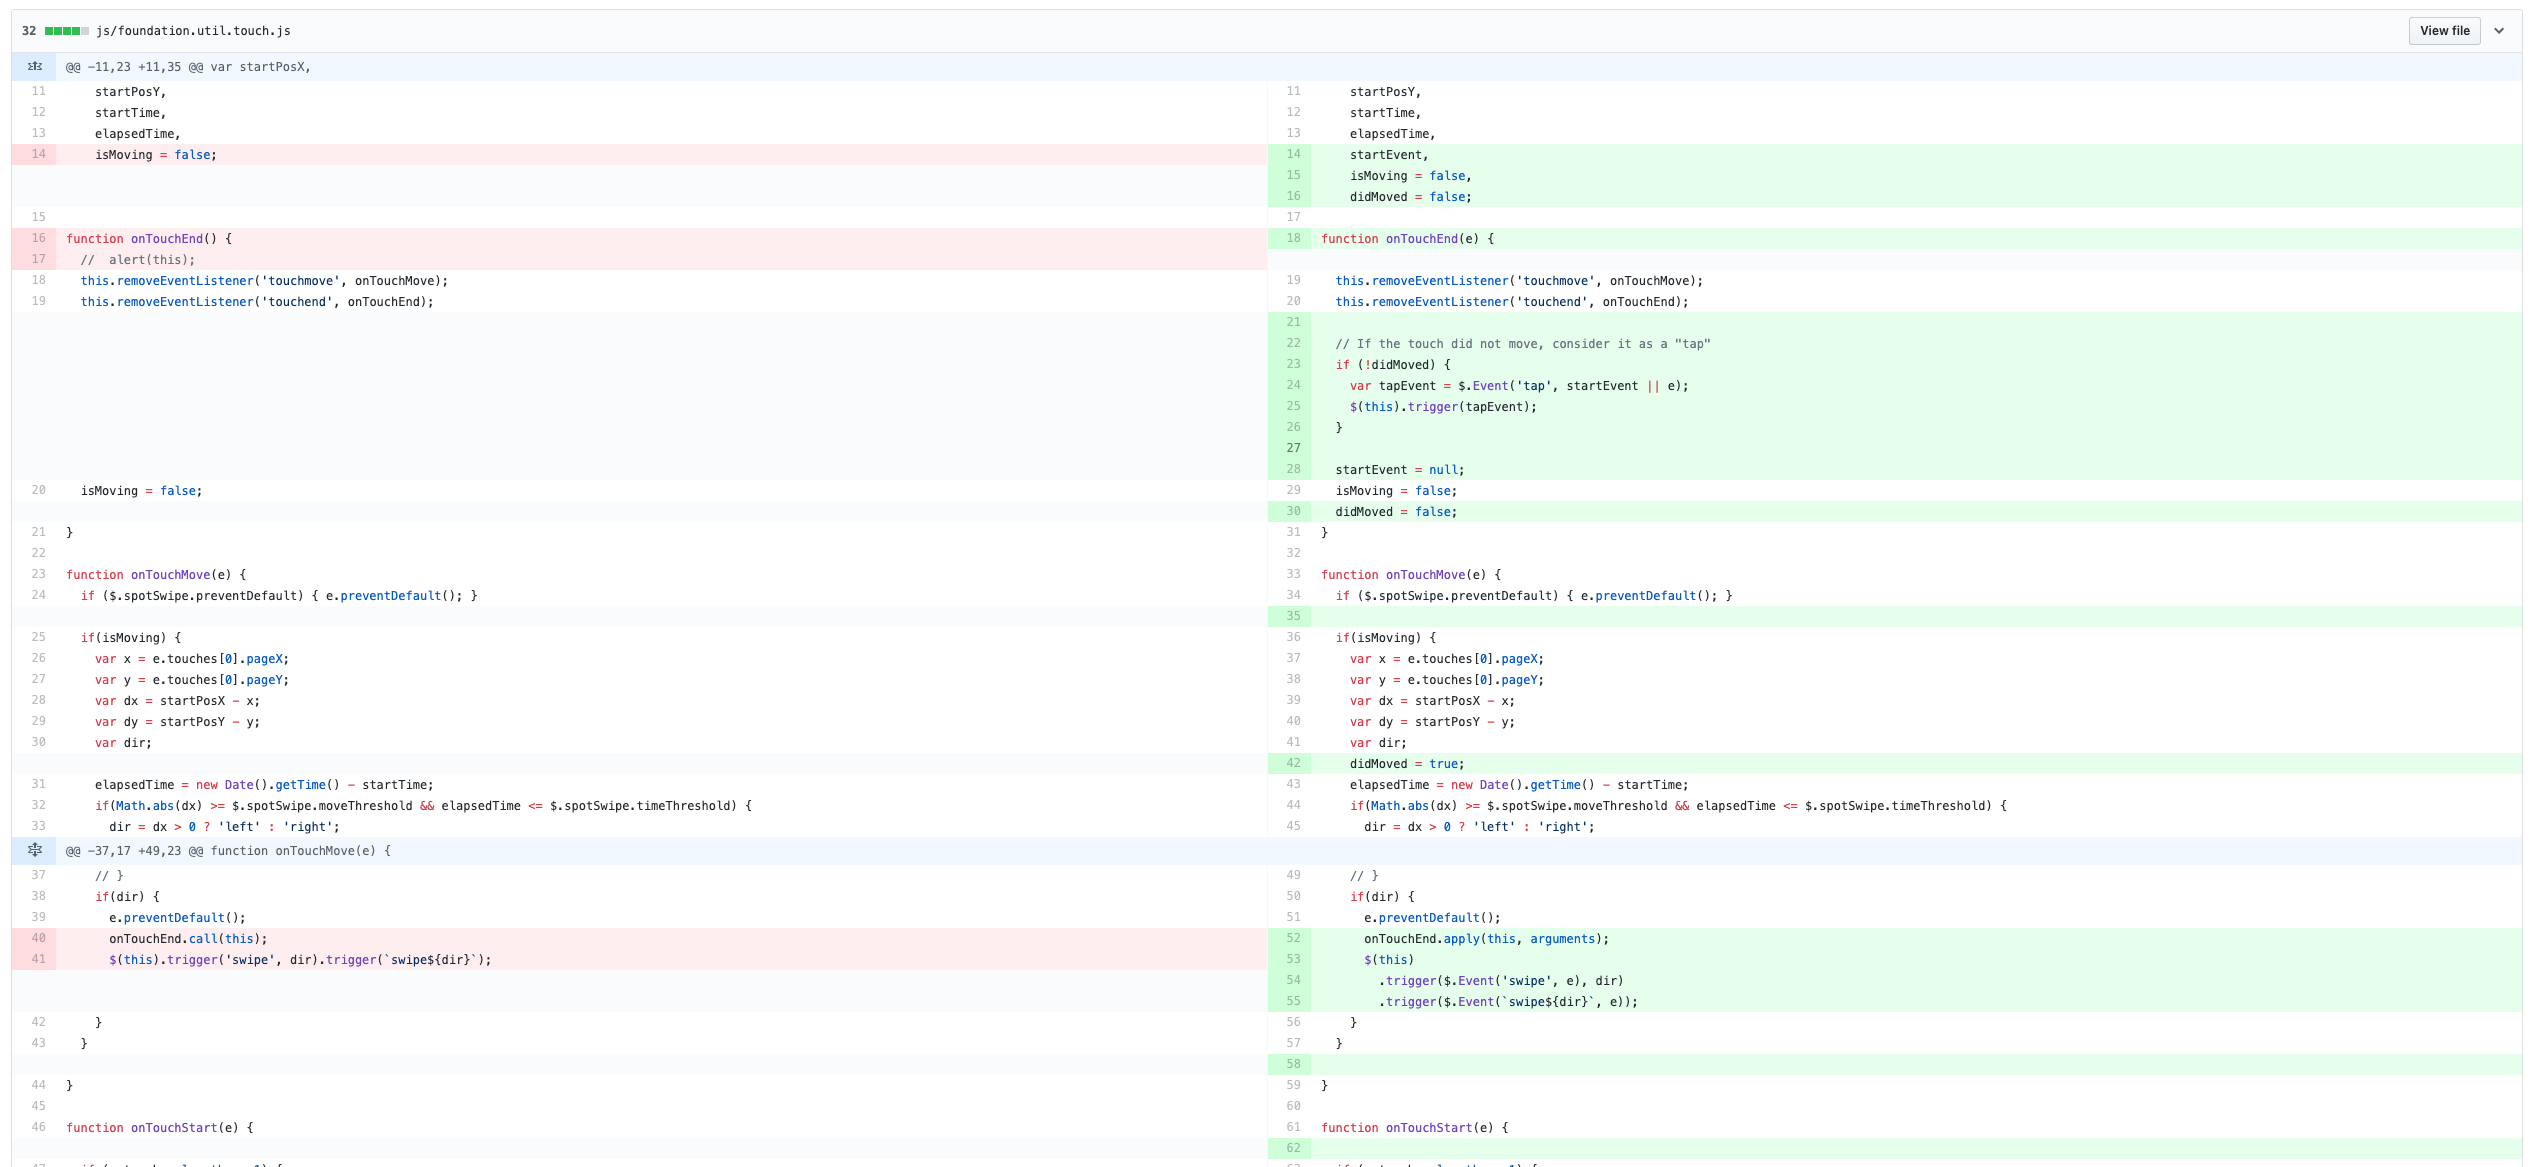Click right line number 30 didMoved false

click(1293, 511)
